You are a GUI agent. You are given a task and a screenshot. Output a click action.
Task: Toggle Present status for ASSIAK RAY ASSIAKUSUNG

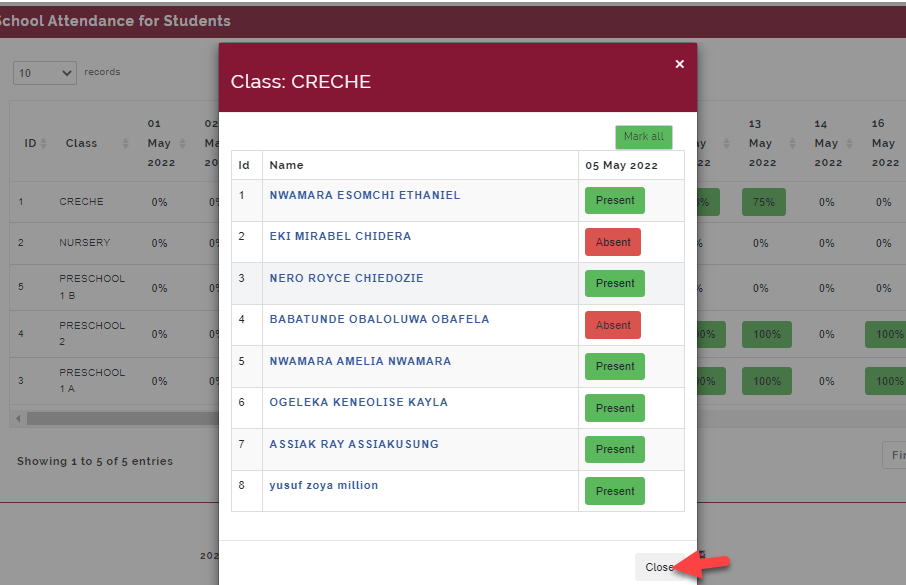[615, 449]
